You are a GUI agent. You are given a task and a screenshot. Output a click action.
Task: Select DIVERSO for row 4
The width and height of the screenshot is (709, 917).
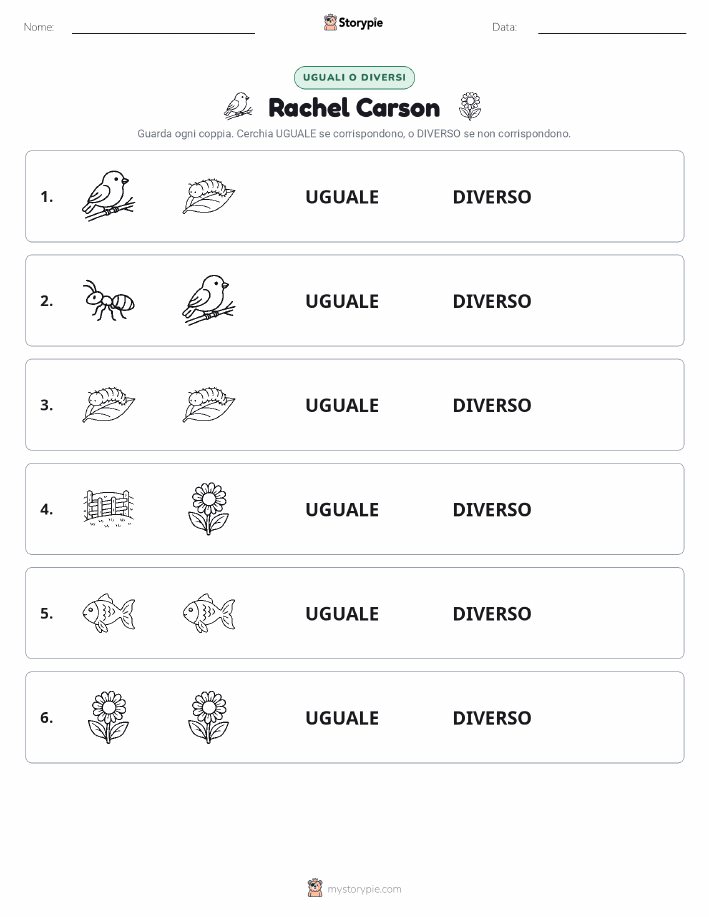(x=492, y=509)
